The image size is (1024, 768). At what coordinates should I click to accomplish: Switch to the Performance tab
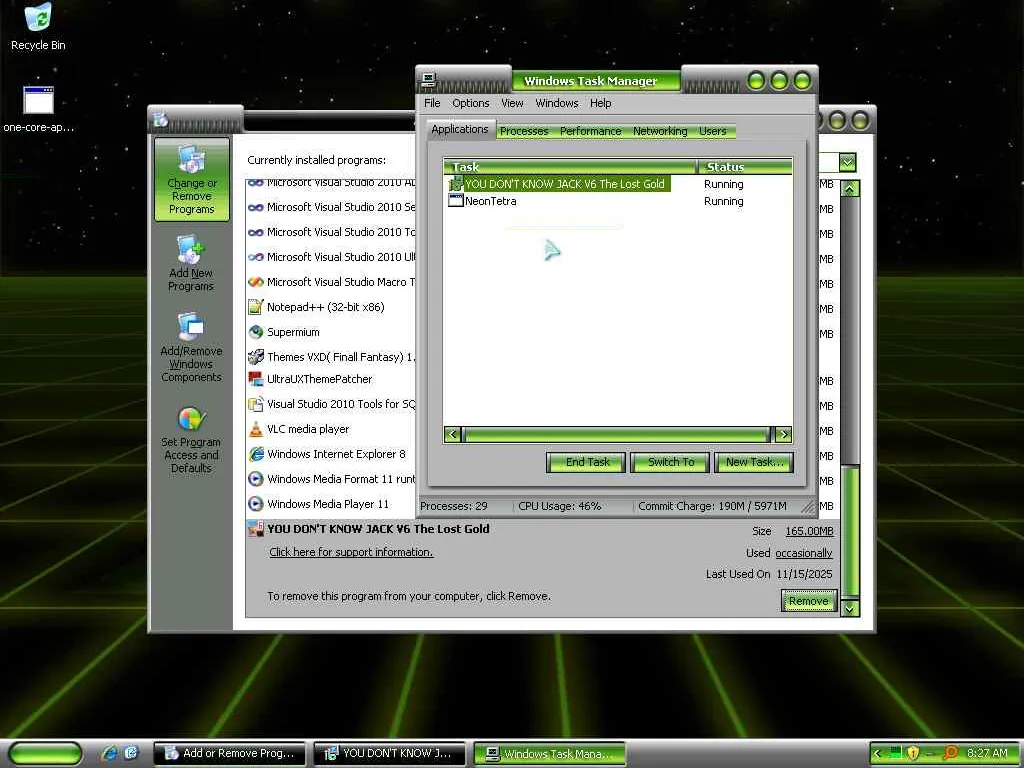590,131
